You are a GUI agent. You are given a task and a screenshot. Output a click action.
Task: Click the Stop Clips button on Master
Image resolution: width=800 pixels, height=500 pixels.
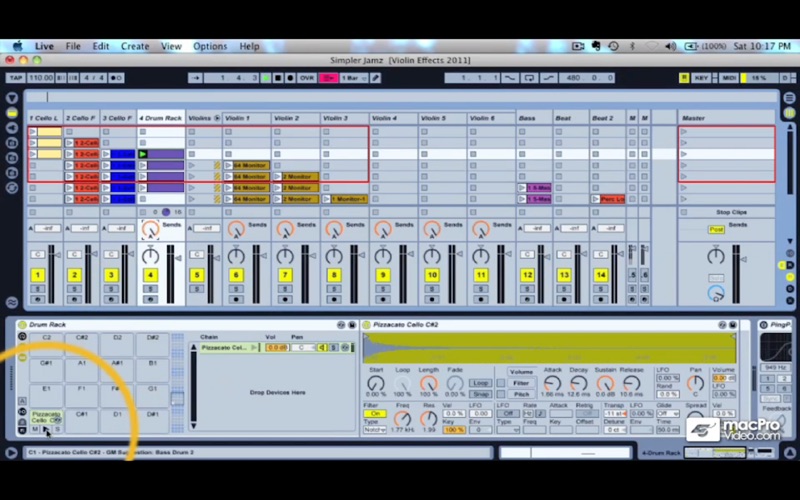(x=729, y=212)
